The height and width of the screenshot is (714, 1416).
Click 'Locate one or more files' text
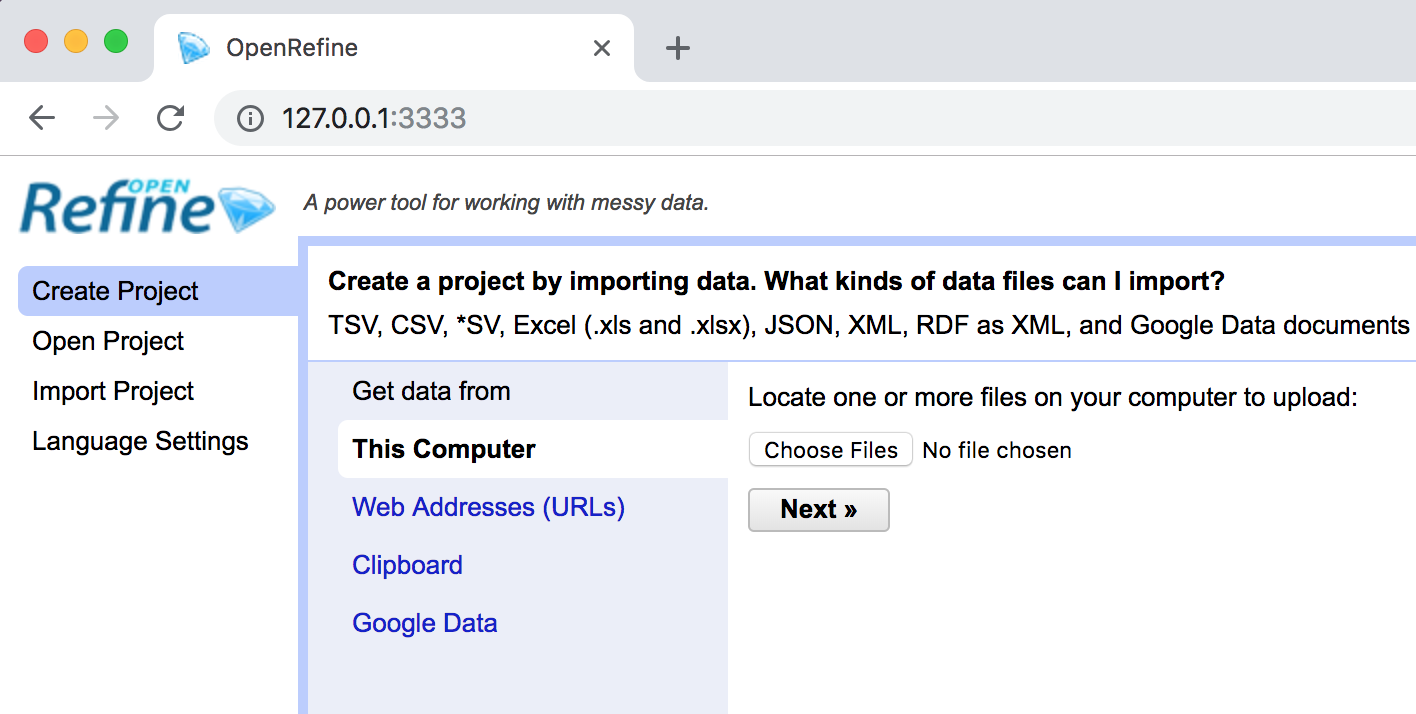(1053, 397)
